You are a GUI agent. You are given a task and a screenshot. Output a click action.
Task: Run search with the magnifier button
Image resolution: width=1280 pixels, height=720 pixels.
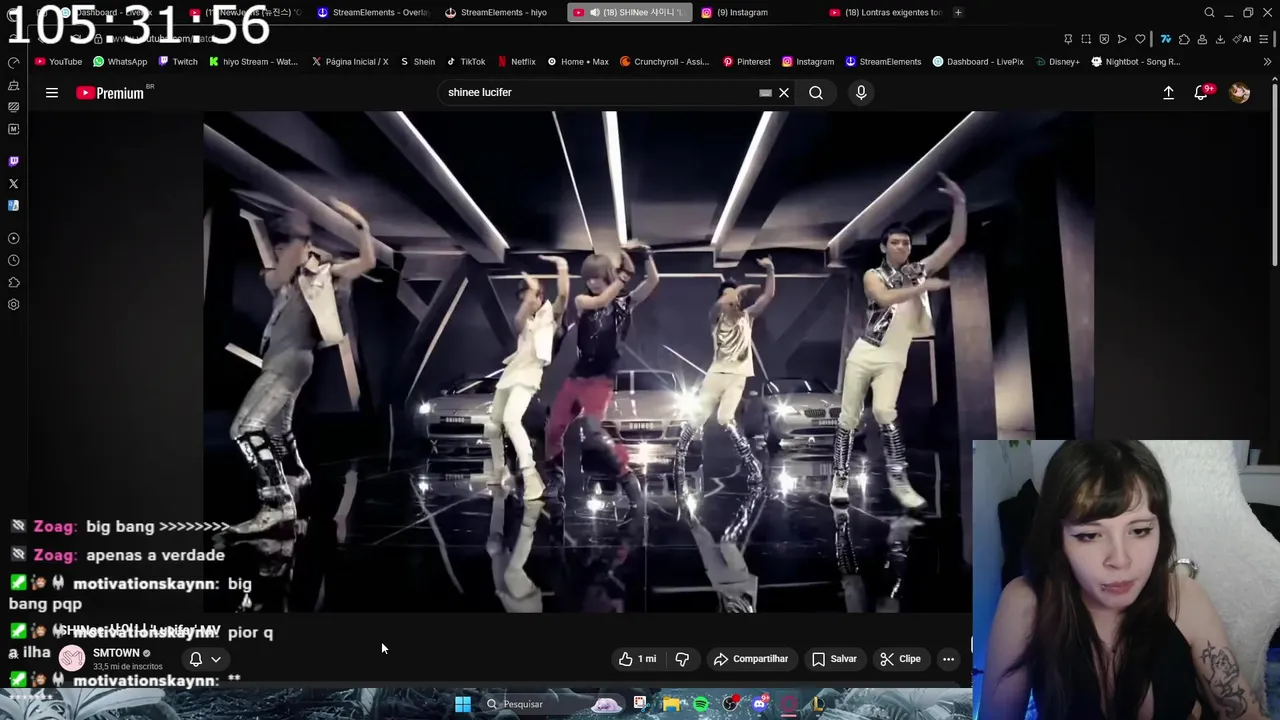[x=816, y=93]
